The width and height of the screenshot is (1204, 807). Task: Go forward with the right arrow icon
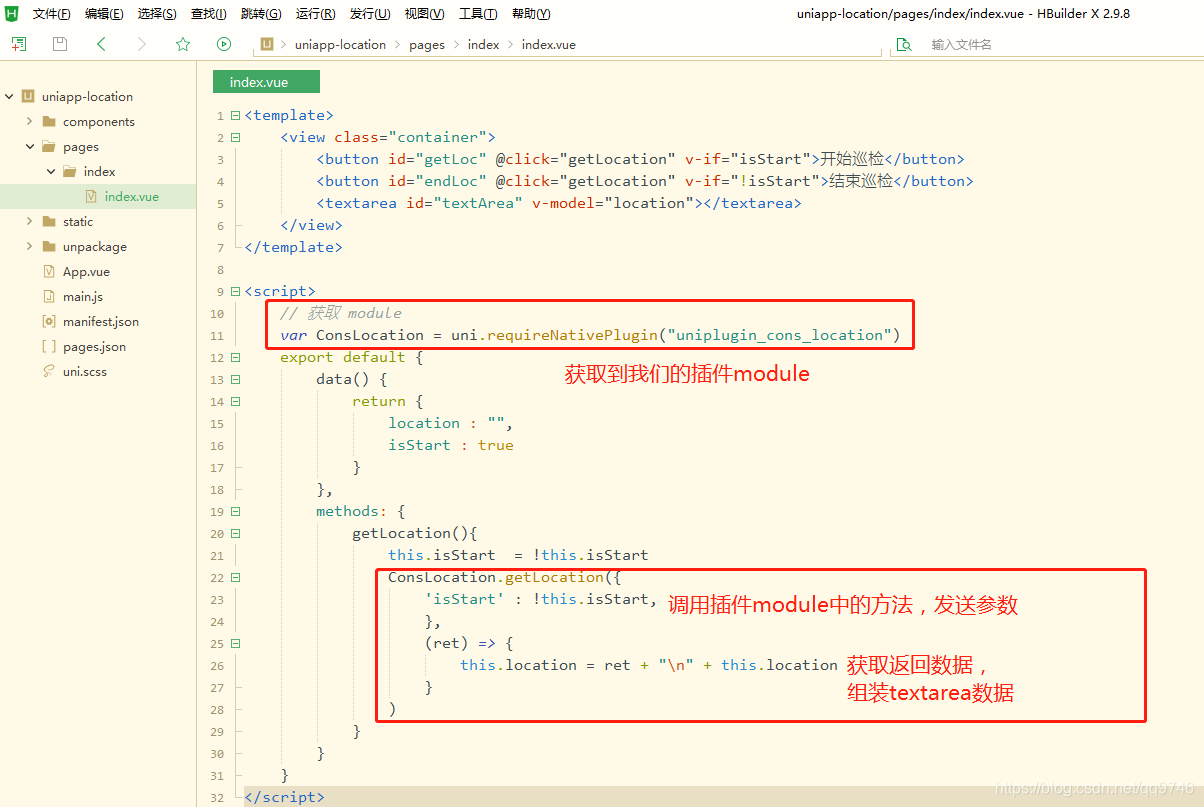141,44
